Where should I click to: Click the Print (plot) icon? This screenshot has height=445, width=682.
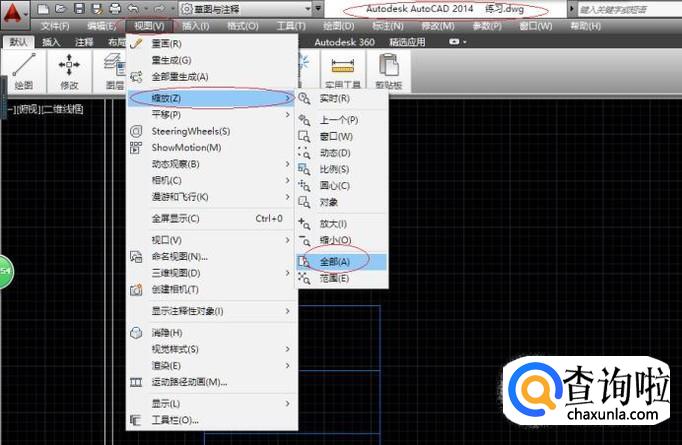(115, 8)
